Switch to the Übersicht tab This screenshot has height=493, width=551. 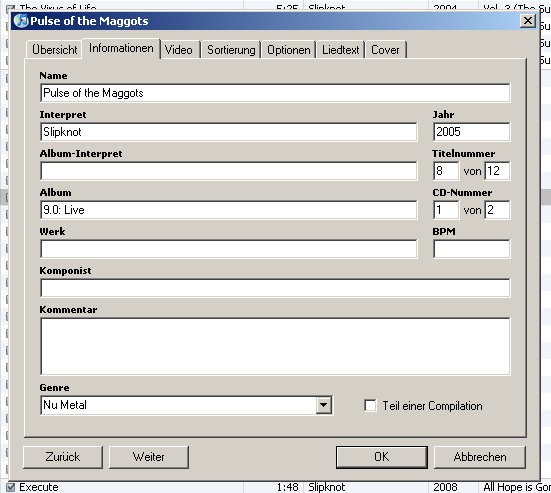coord(54,50)
